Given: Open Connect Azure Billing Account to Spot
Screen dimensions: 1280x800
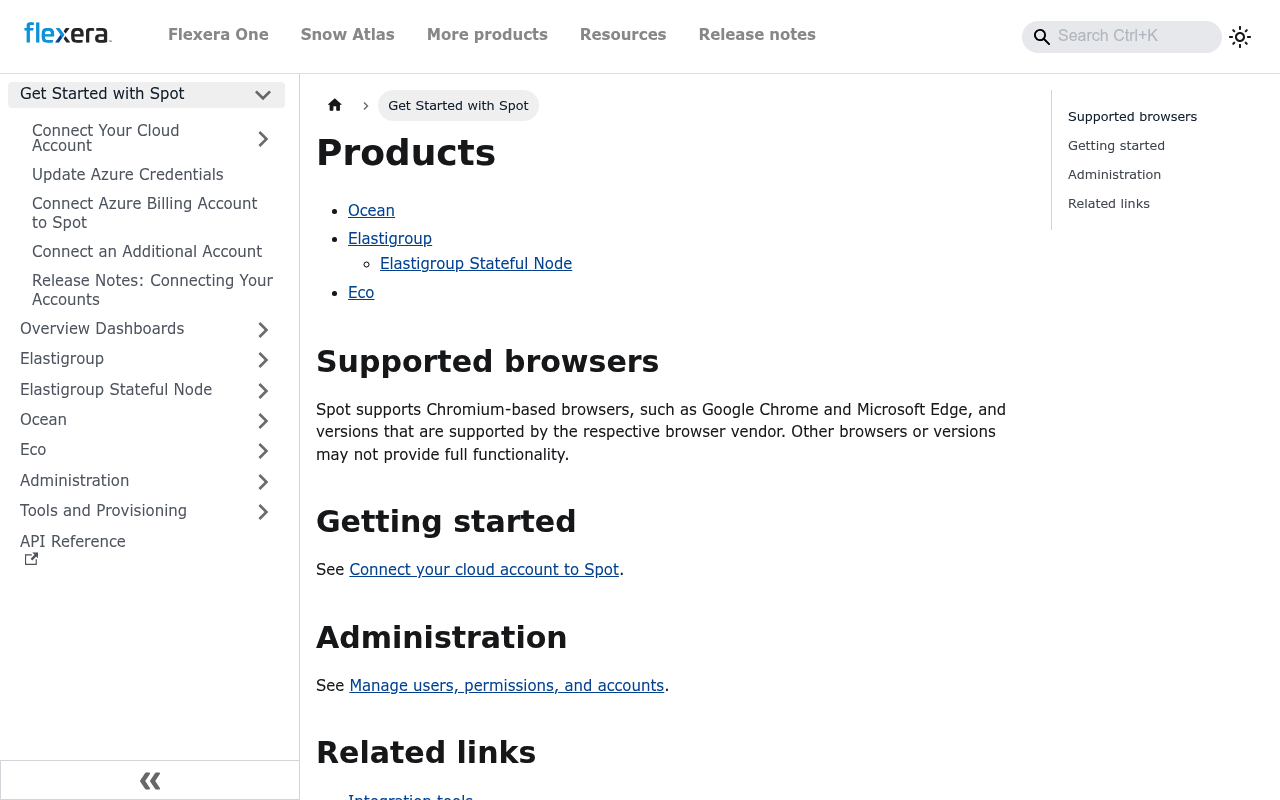Looking at the screenshot, I should coord(145,213).
